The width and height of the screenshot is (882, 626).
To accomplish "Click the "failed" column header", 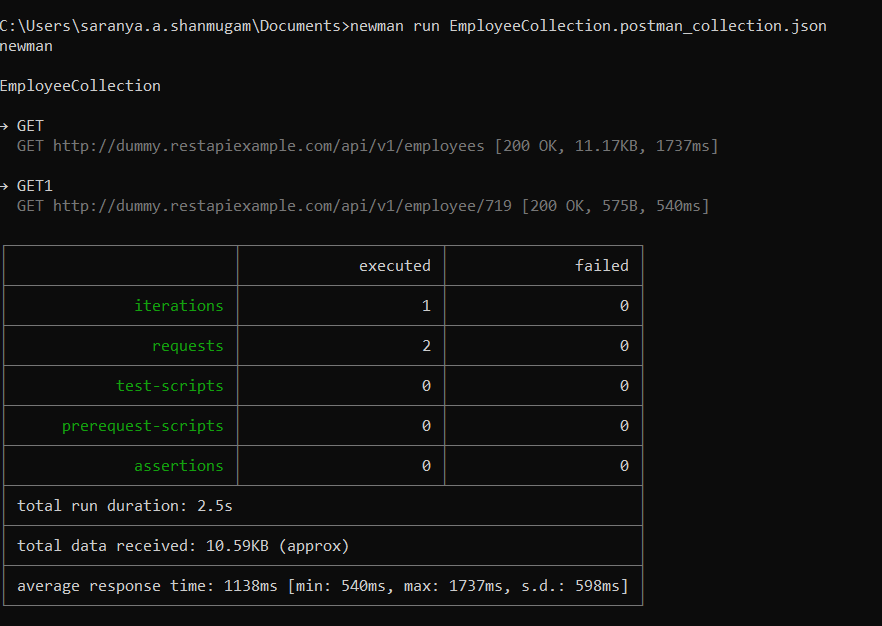I will click(601, 266).
